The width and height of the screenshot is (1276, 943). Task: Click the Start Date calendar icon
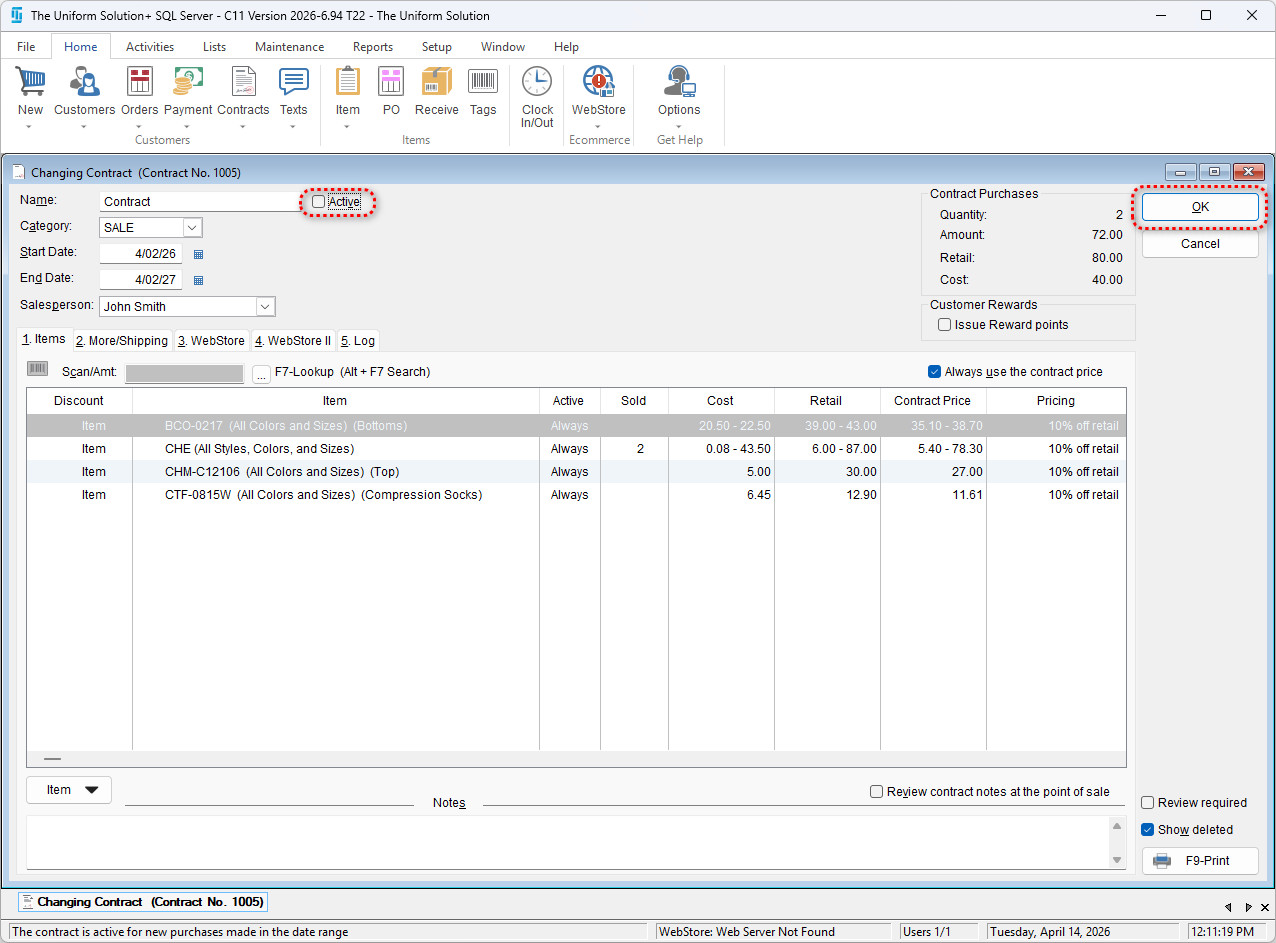click(x=198, y=255)
